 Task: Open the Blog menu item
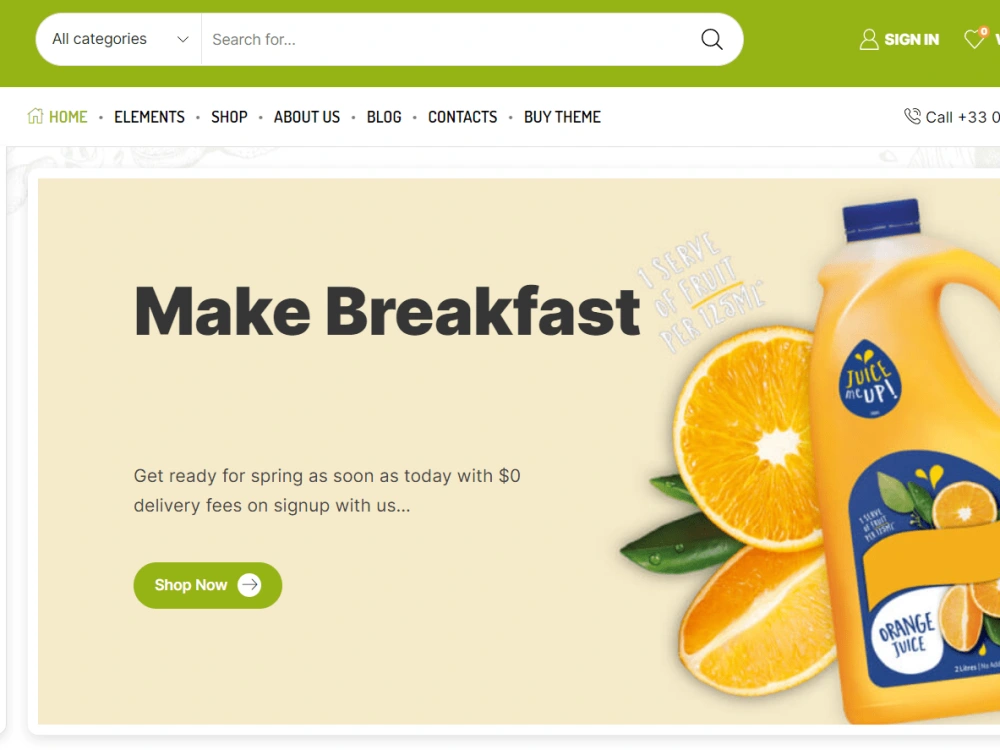(x=384, y=117)
